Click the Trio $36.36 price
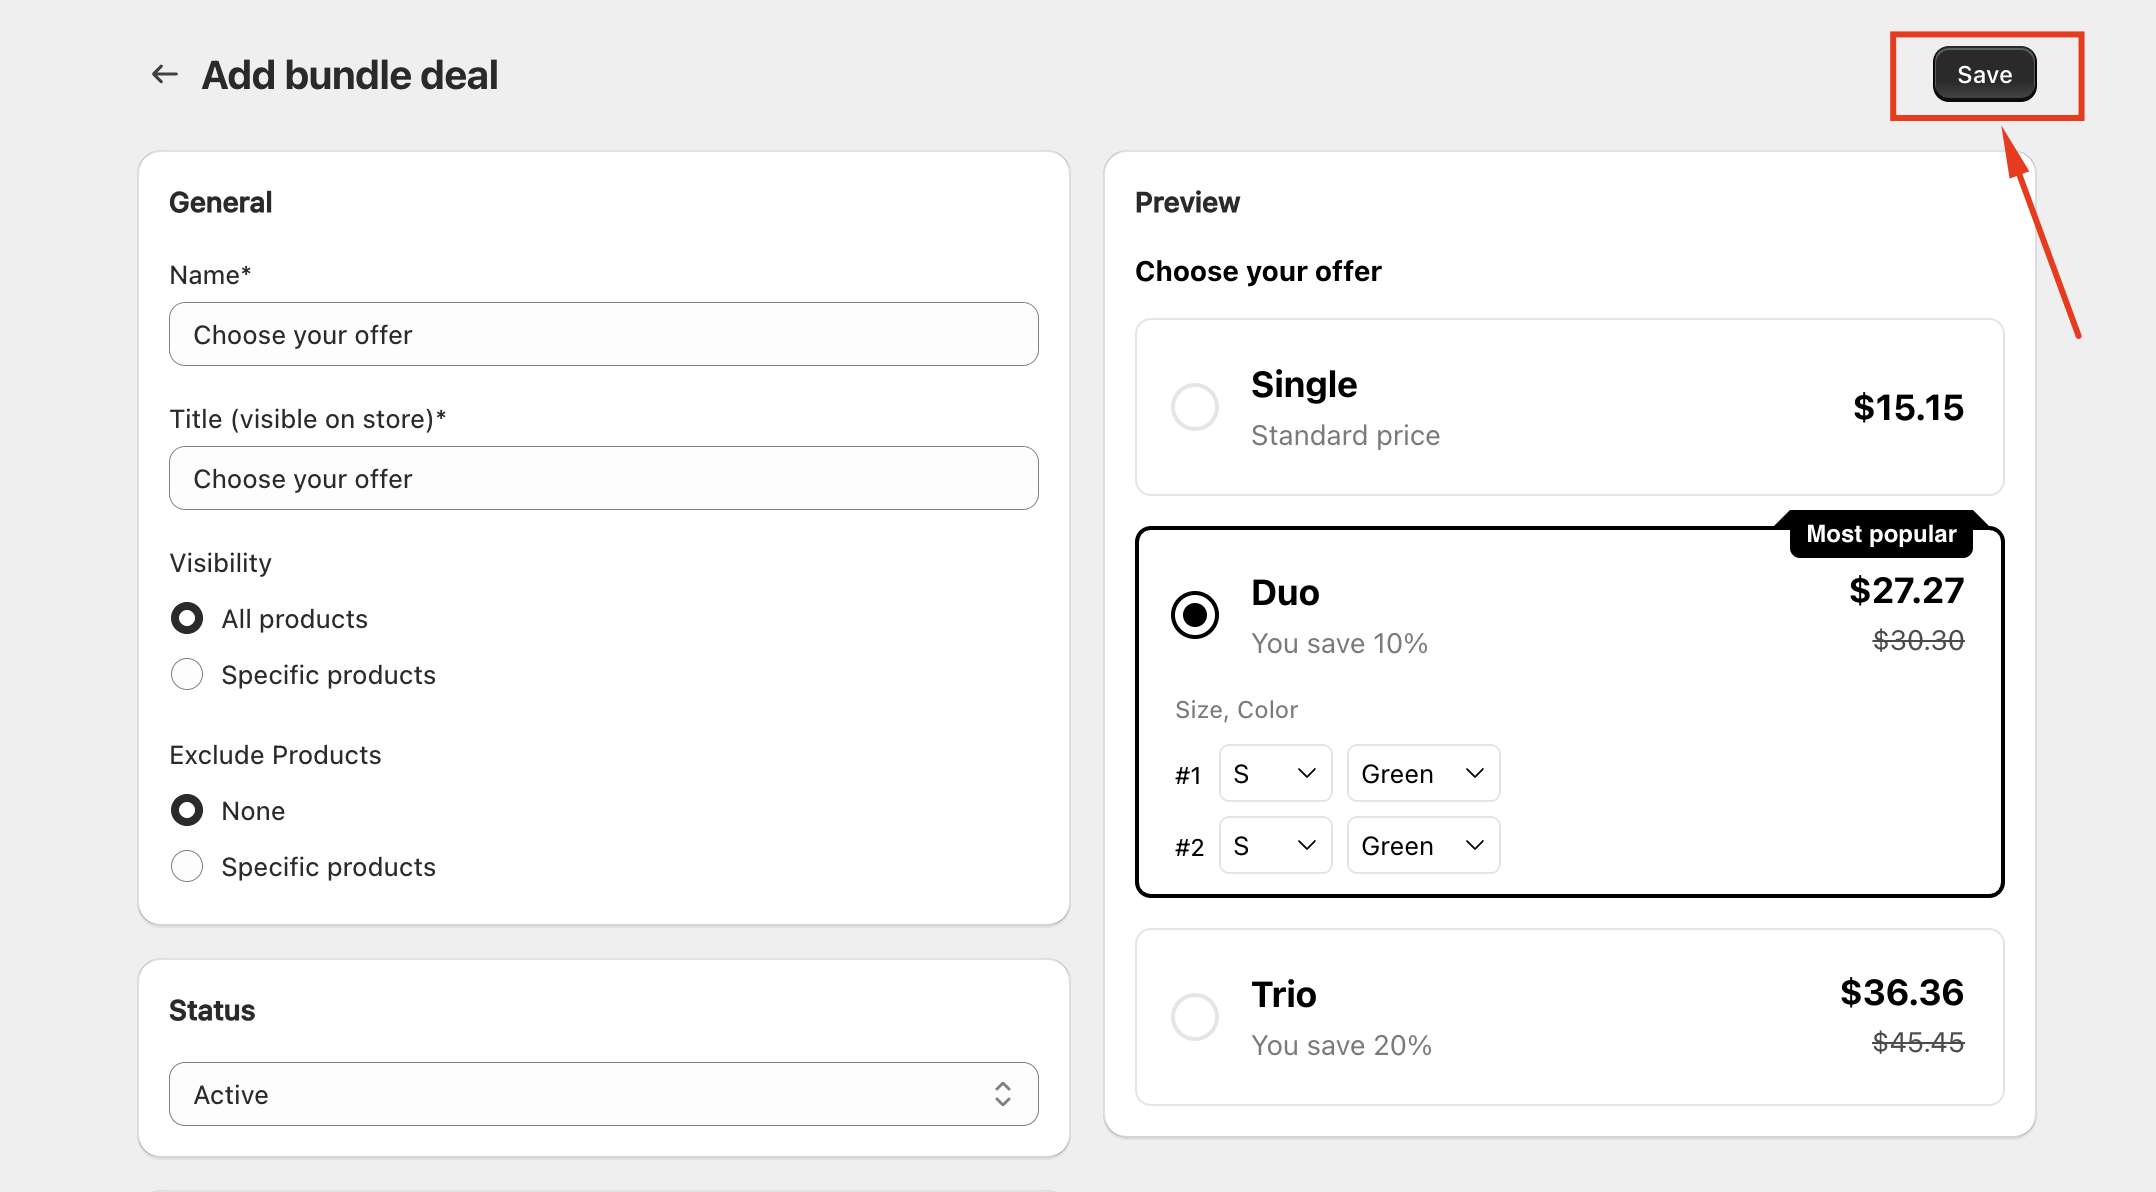Screen dimensions: 2156x1192 pos(1901,992)
